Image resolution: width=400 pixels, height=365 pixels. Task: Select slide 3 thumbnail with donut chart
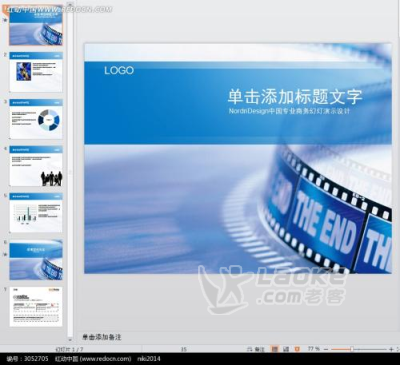pos(36,119)
